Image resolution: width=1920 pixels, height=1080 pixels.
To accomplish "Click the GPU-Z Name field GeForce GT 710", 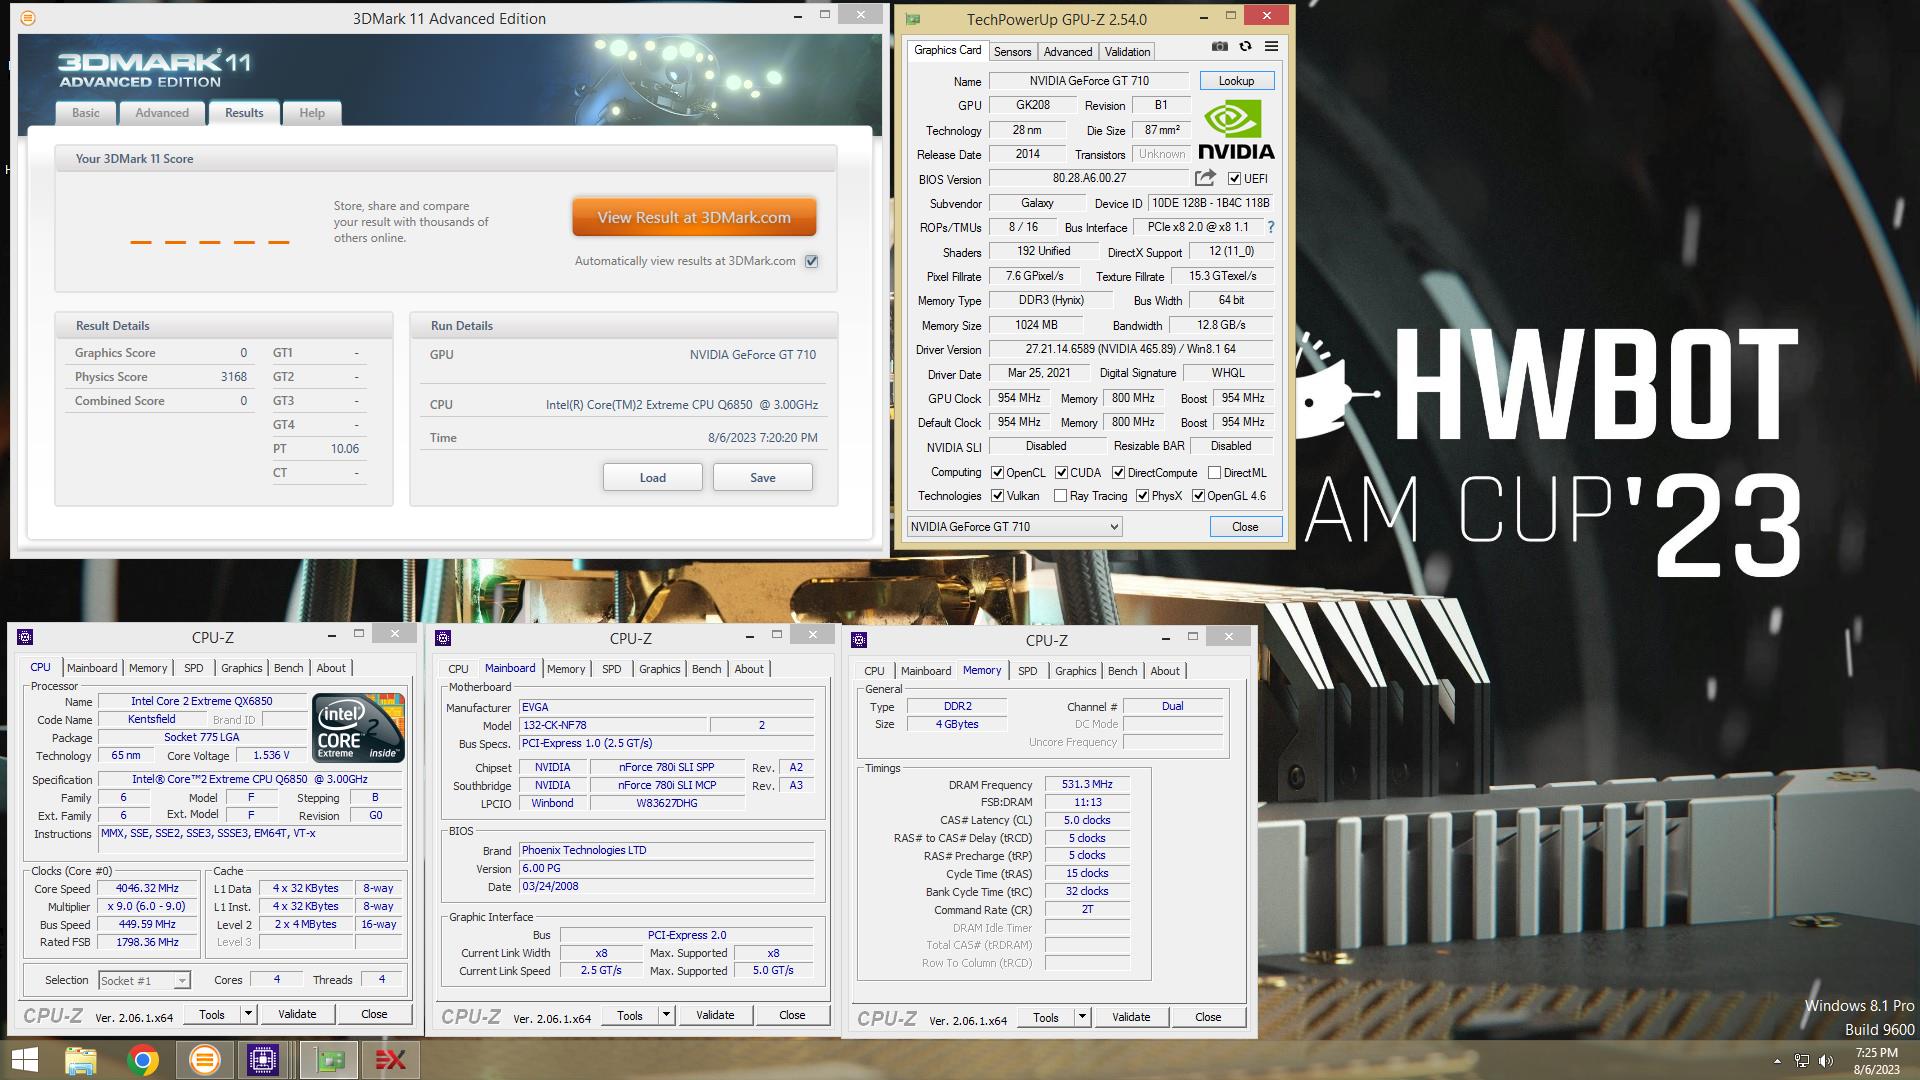I will tap(1089, 81).
